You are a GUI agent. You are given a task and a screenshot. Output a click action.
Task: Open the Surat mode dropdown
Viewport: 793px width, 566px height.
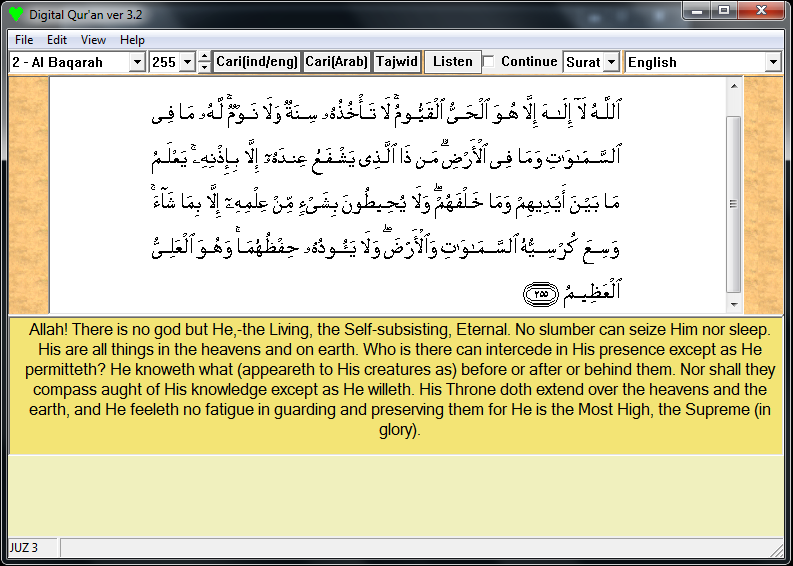[611, 62]
